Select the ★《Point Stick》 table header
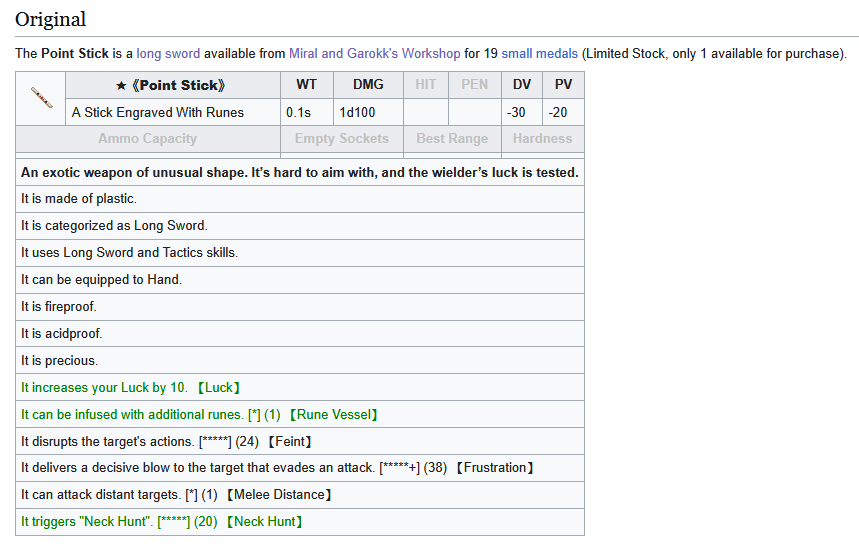This screenshot has height=550, width=859. pos(173,85)
